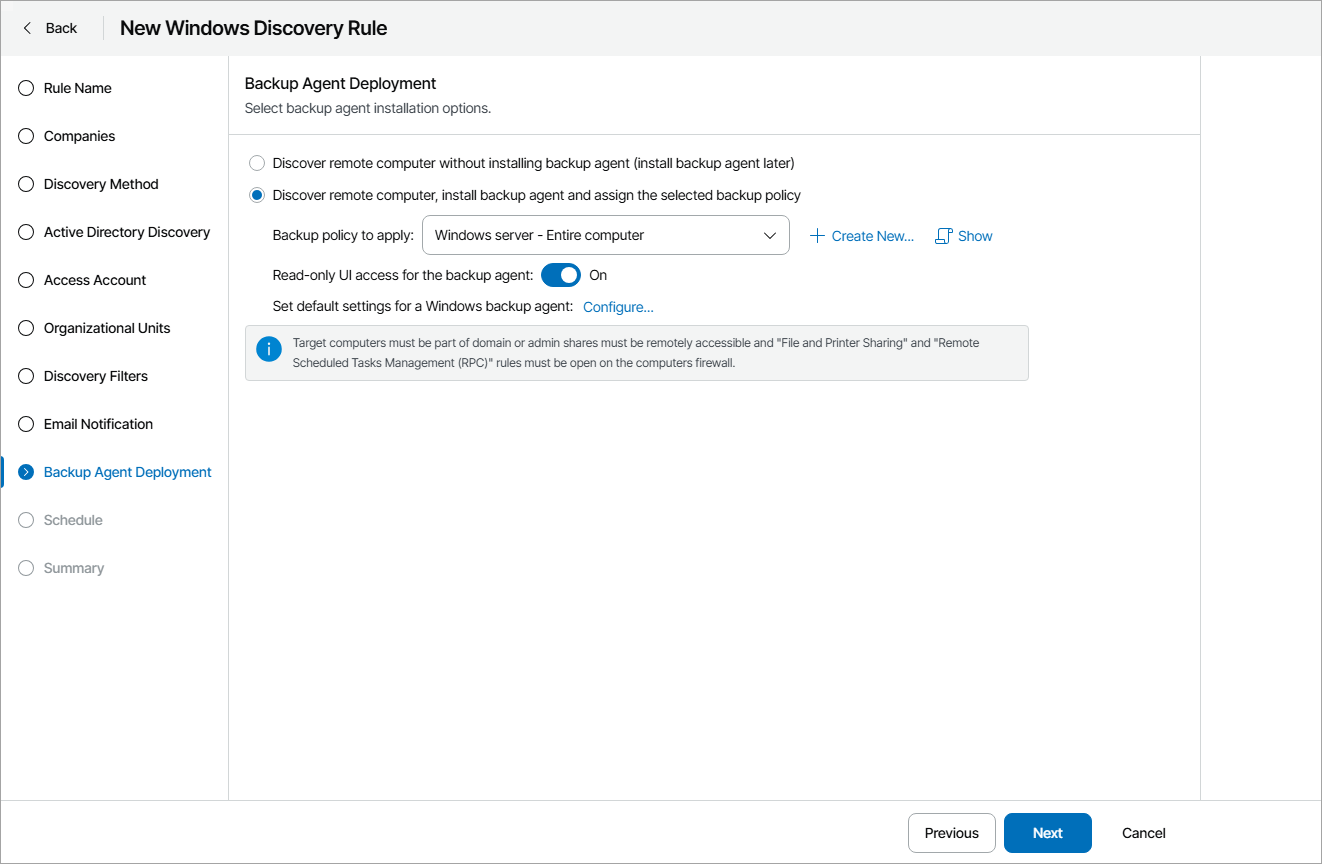Click the Back arrow icon
Image resolution: width=1322 pixels, height=864 pixels.
[27, 28]
